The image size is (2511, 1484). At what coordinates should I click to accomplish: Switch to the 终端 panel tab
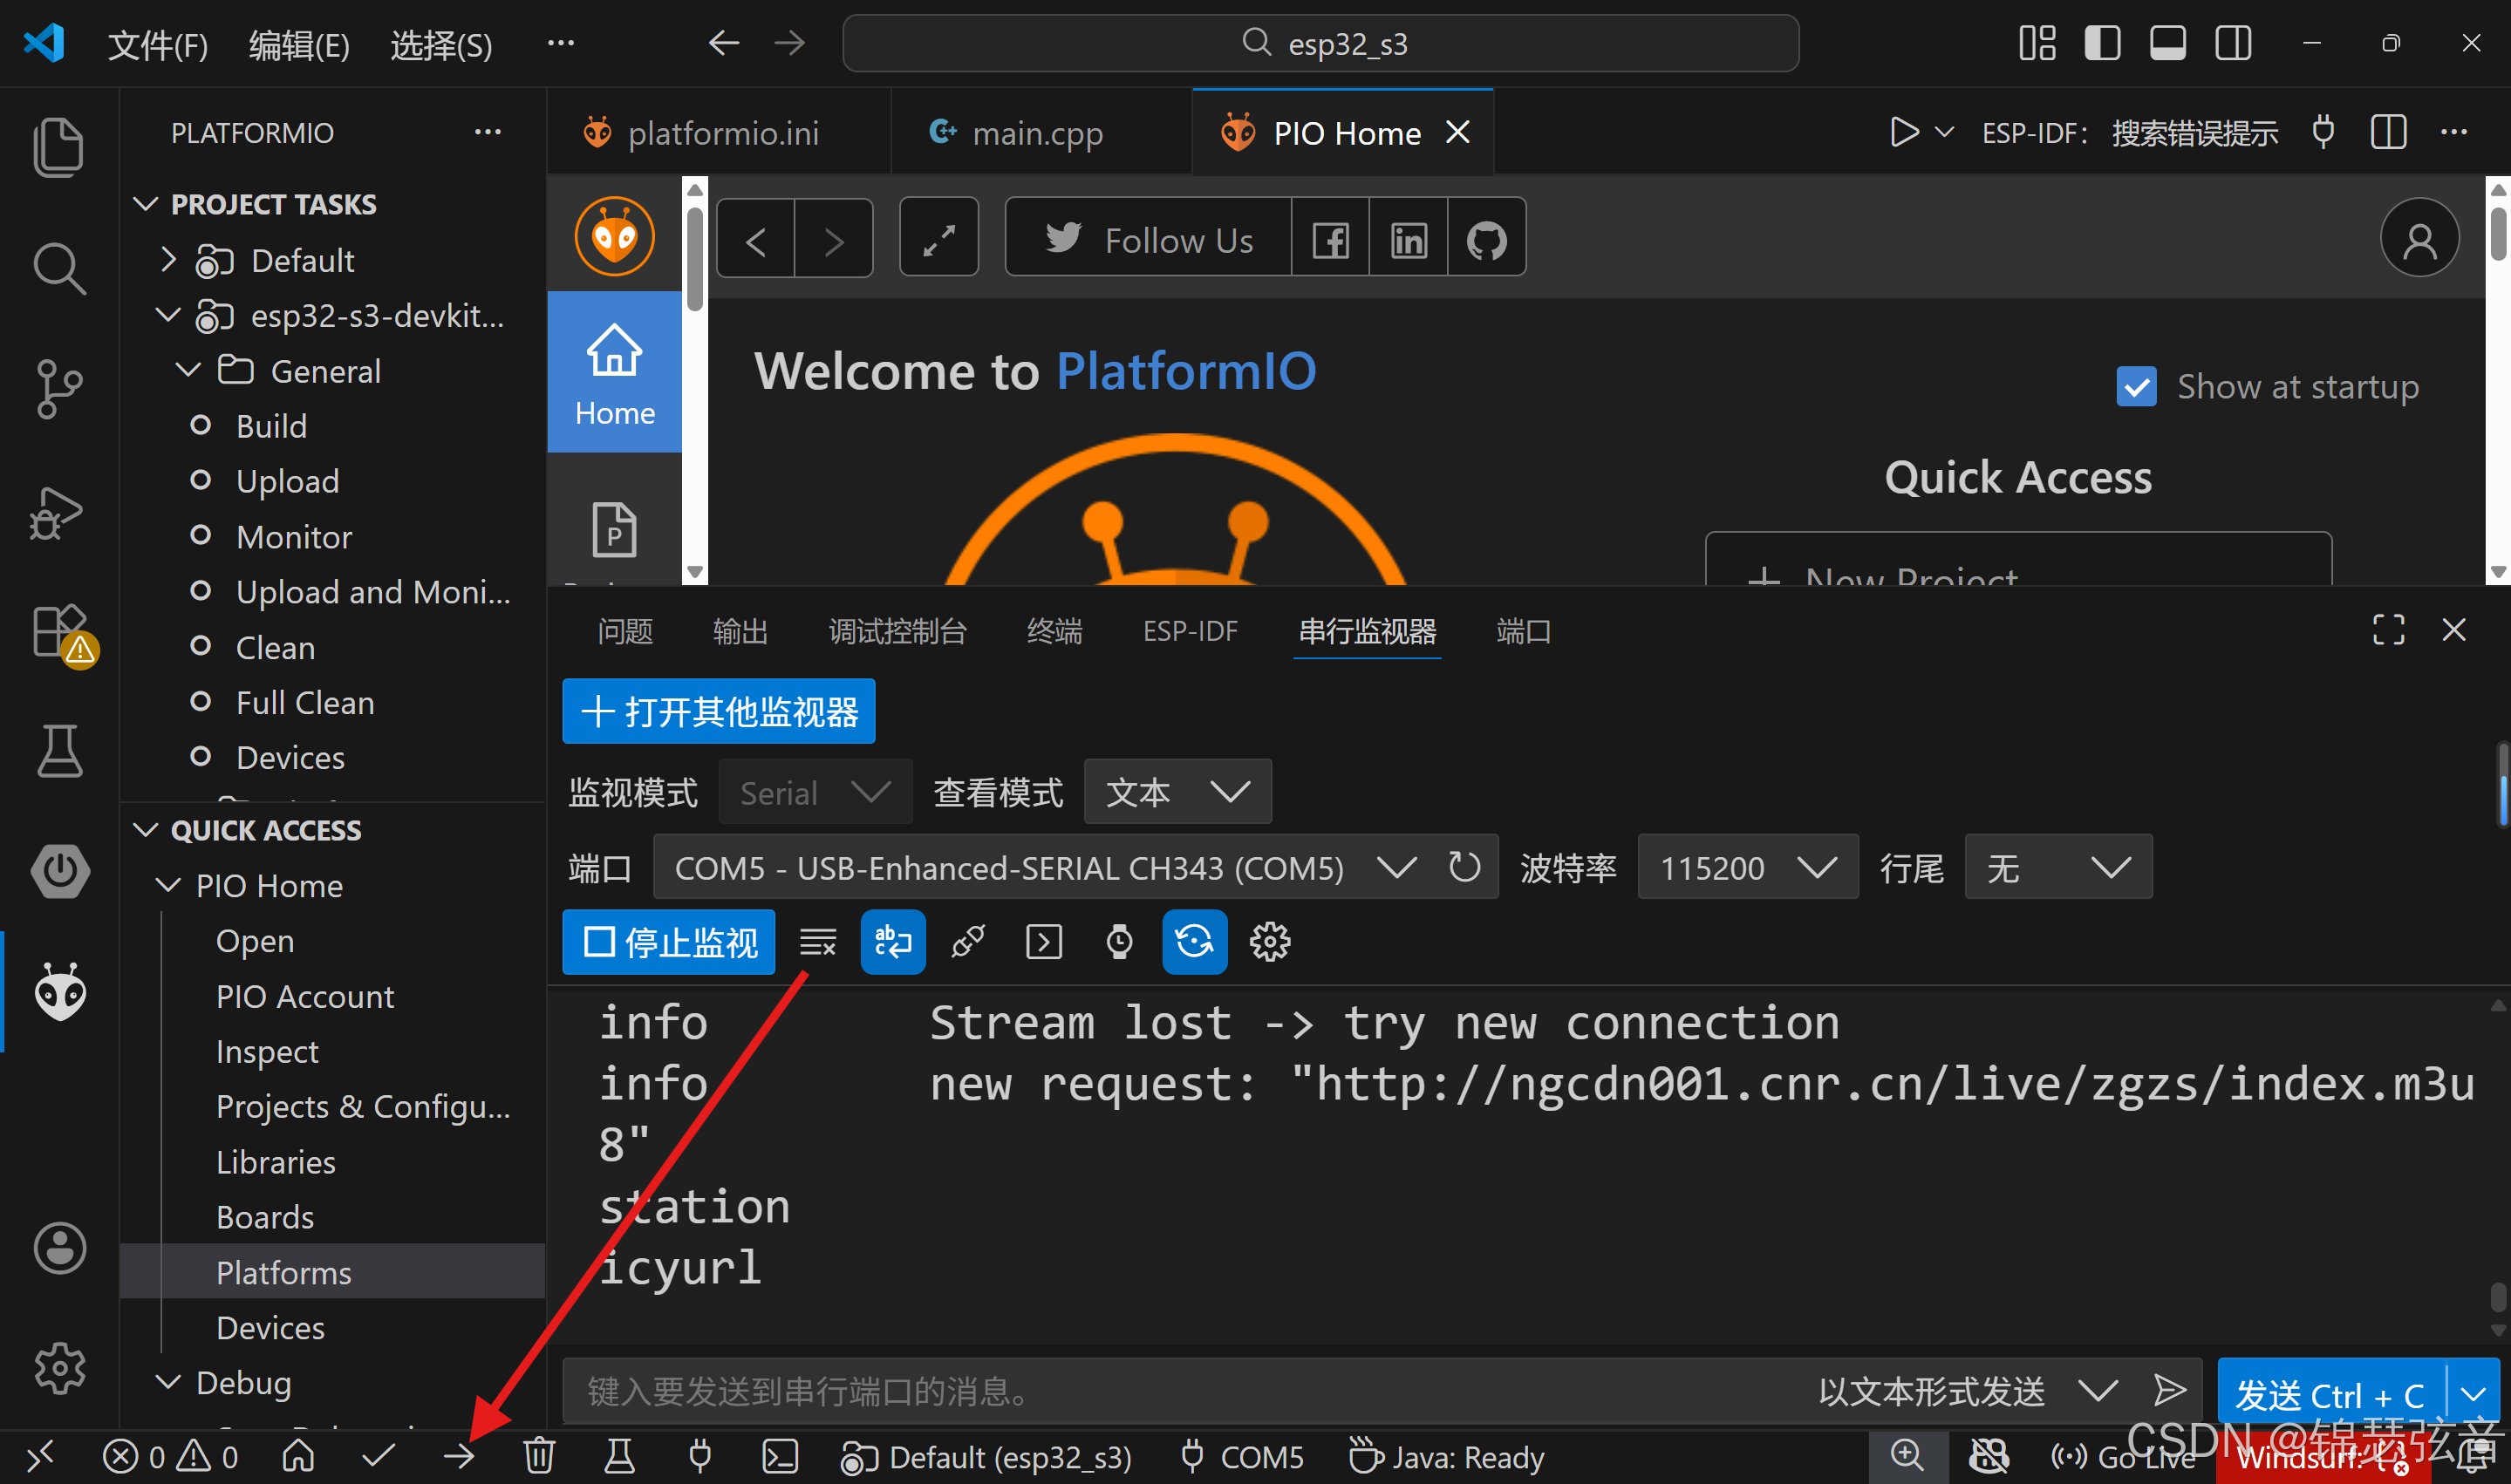click(1054, 631)
